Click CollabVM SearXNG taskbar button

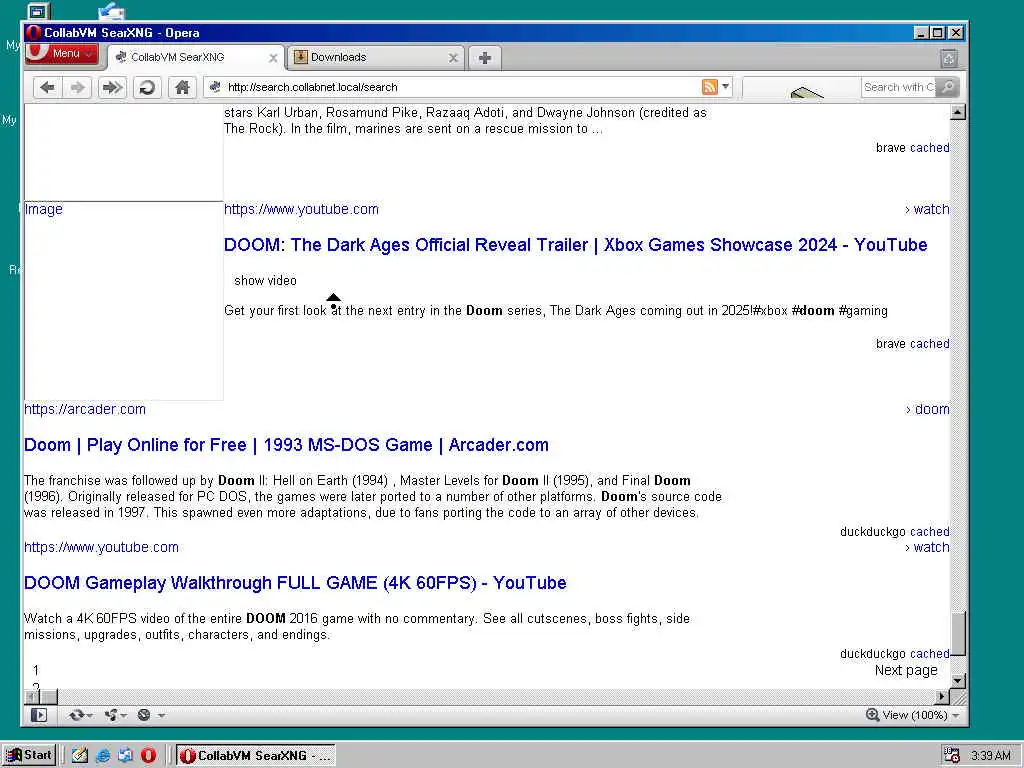point(255,756)
